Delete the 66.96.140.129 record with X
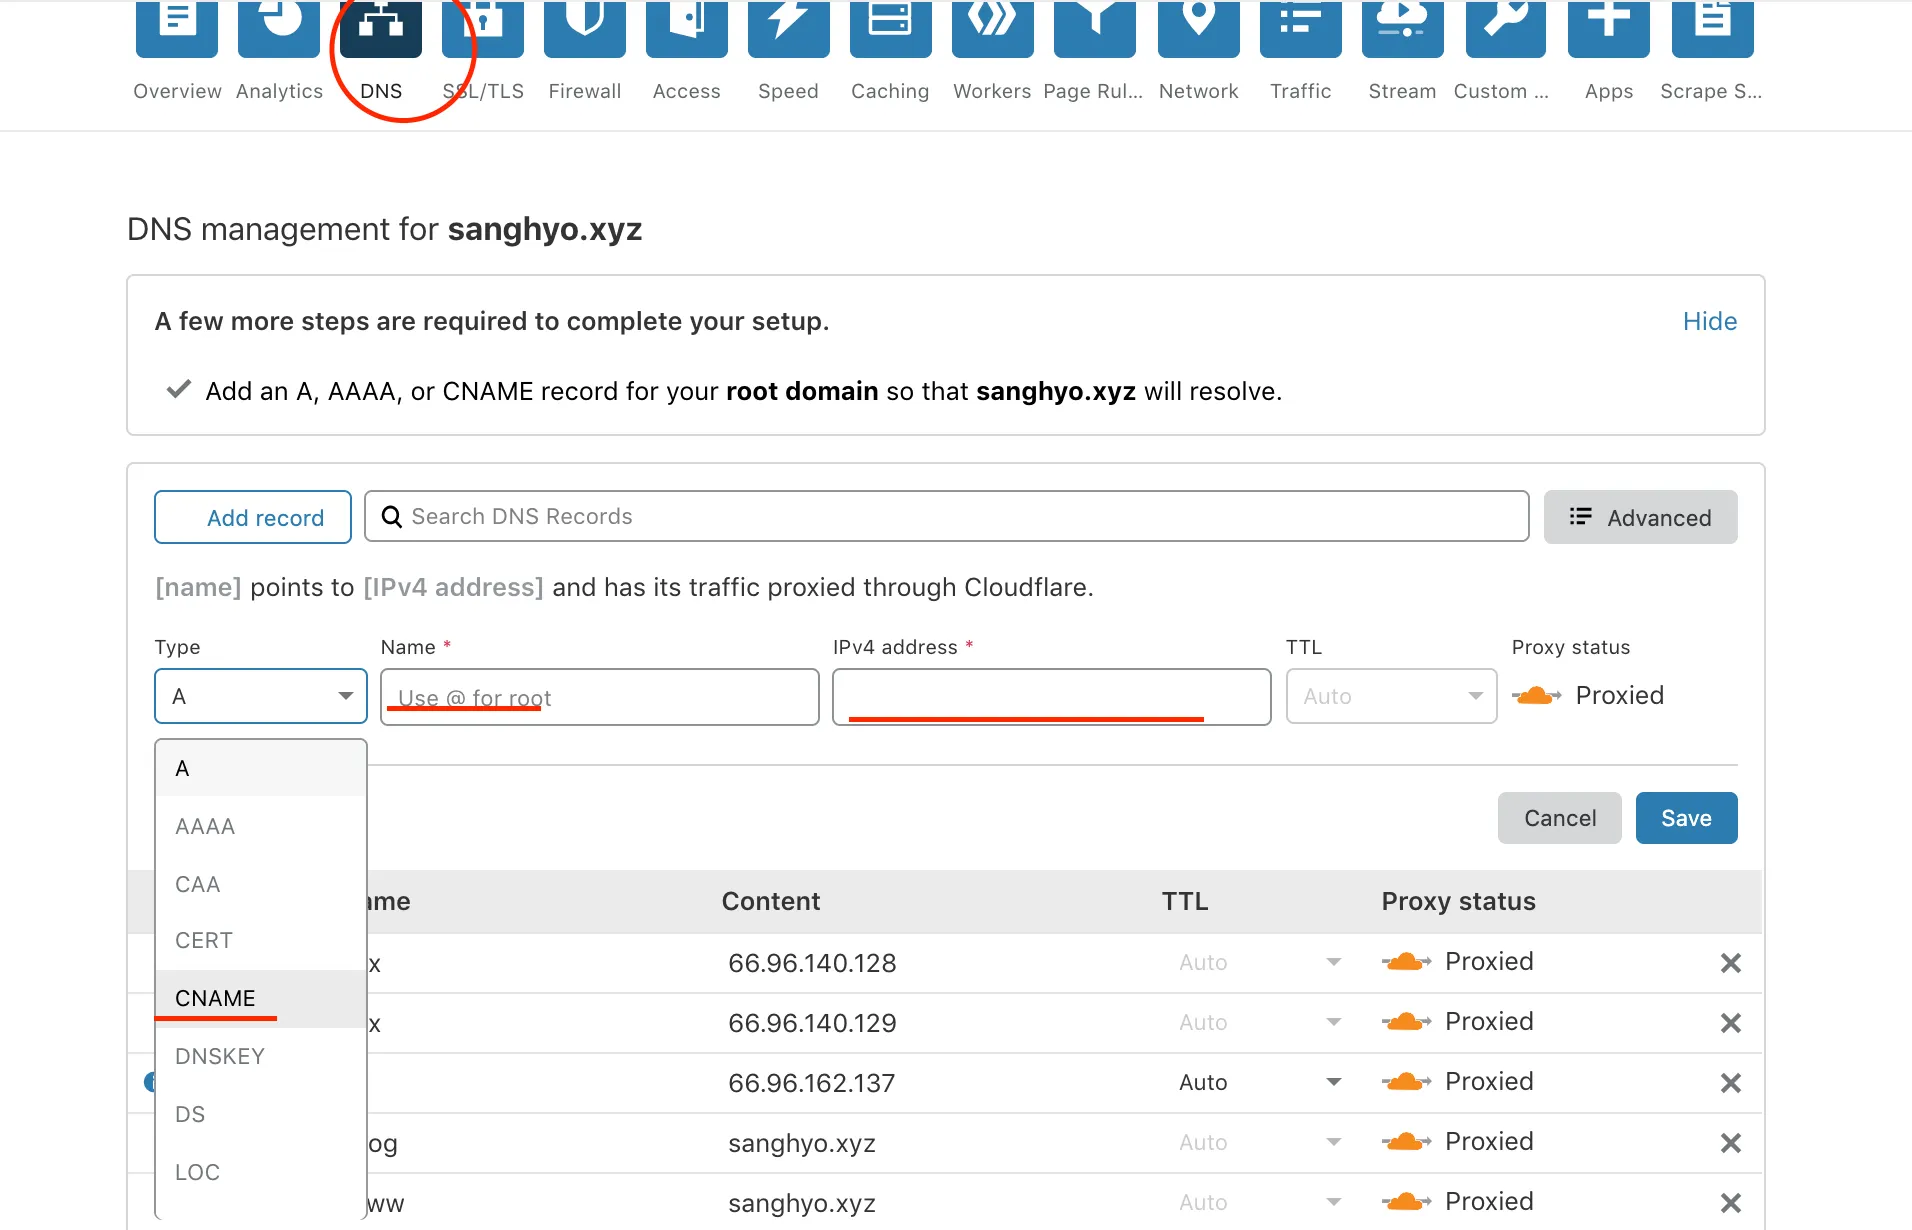This screenshot has height=1230, width=1912. click(1730, 1023)
